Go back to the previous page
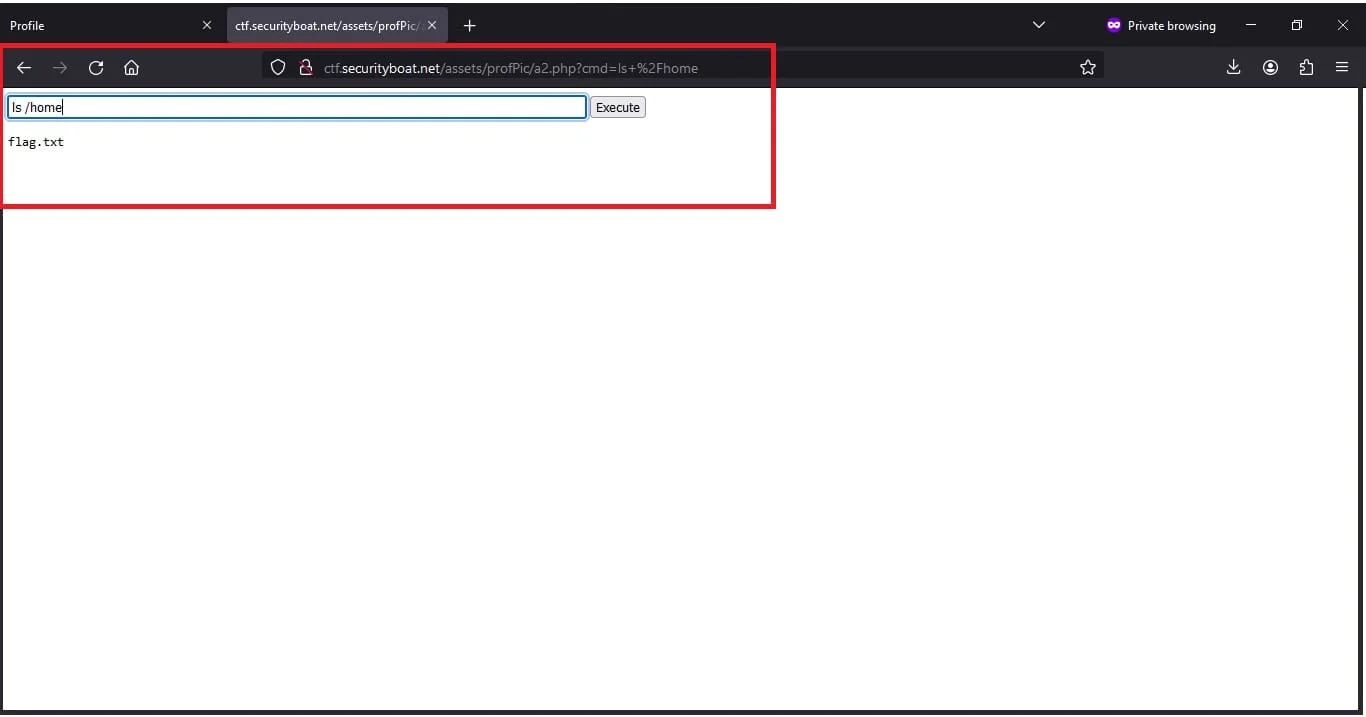The width and height of the screenshot is (1366, 717). 24,68
